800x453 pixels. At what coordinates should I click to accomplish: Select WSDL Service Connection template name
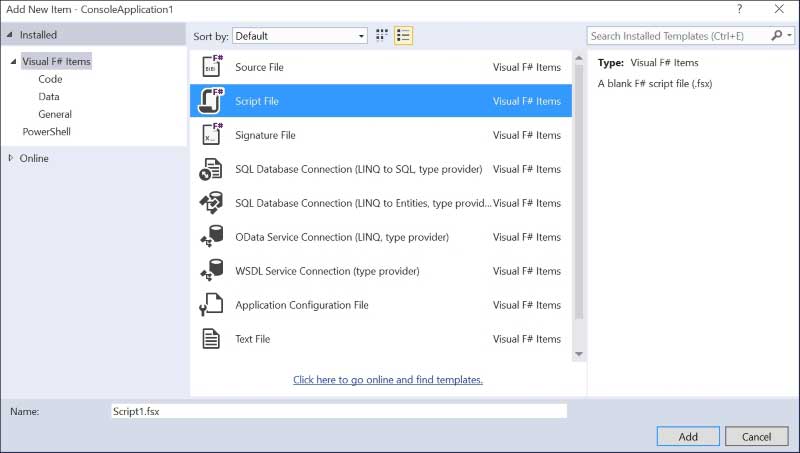click(327, 271)
